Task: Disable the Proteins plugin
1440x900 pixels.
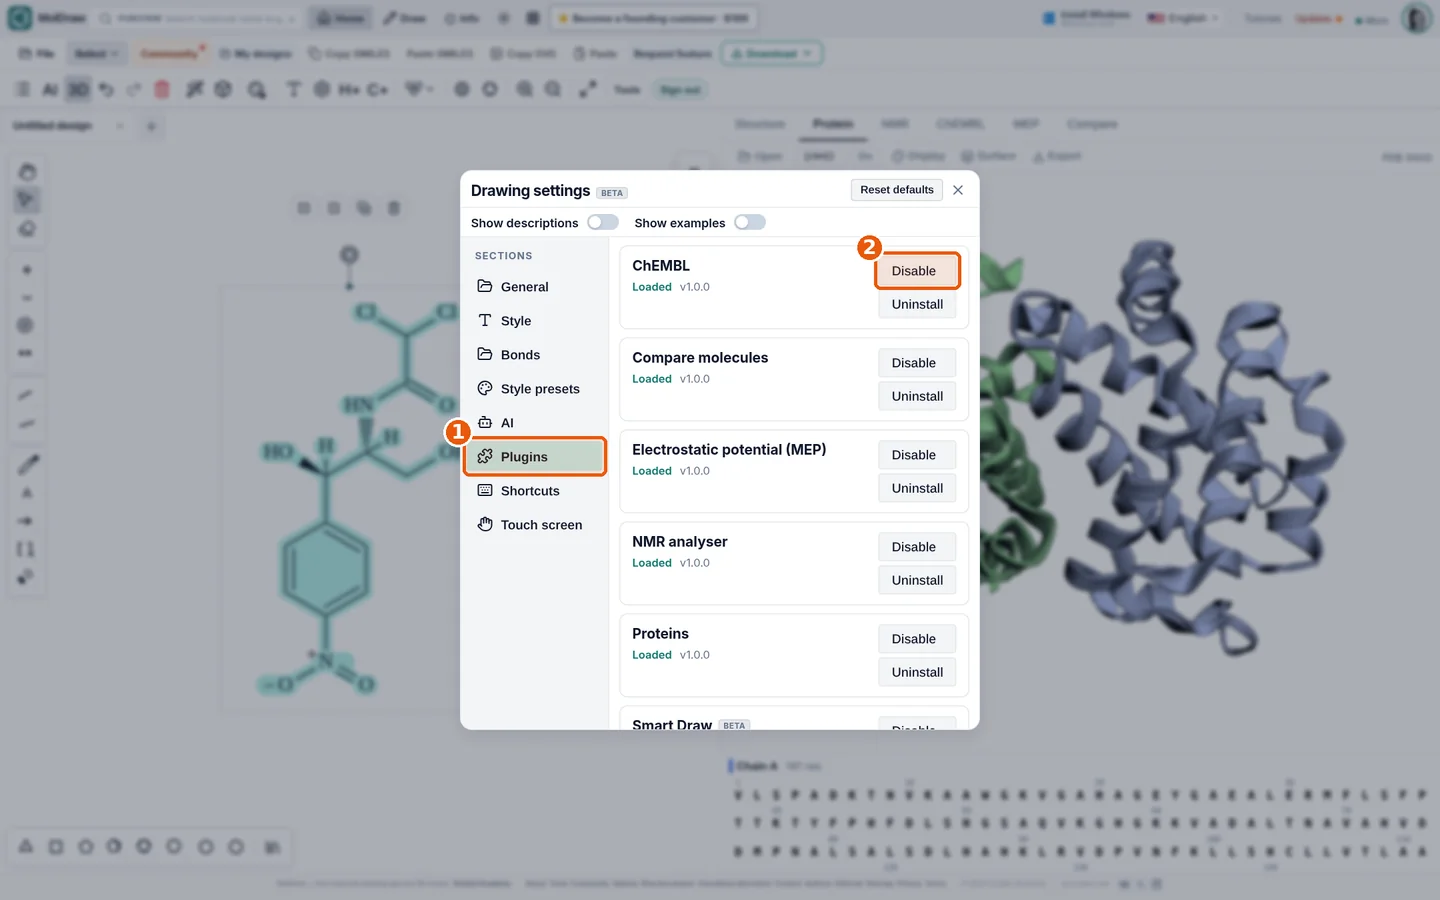Action: [x=917, y=639]
